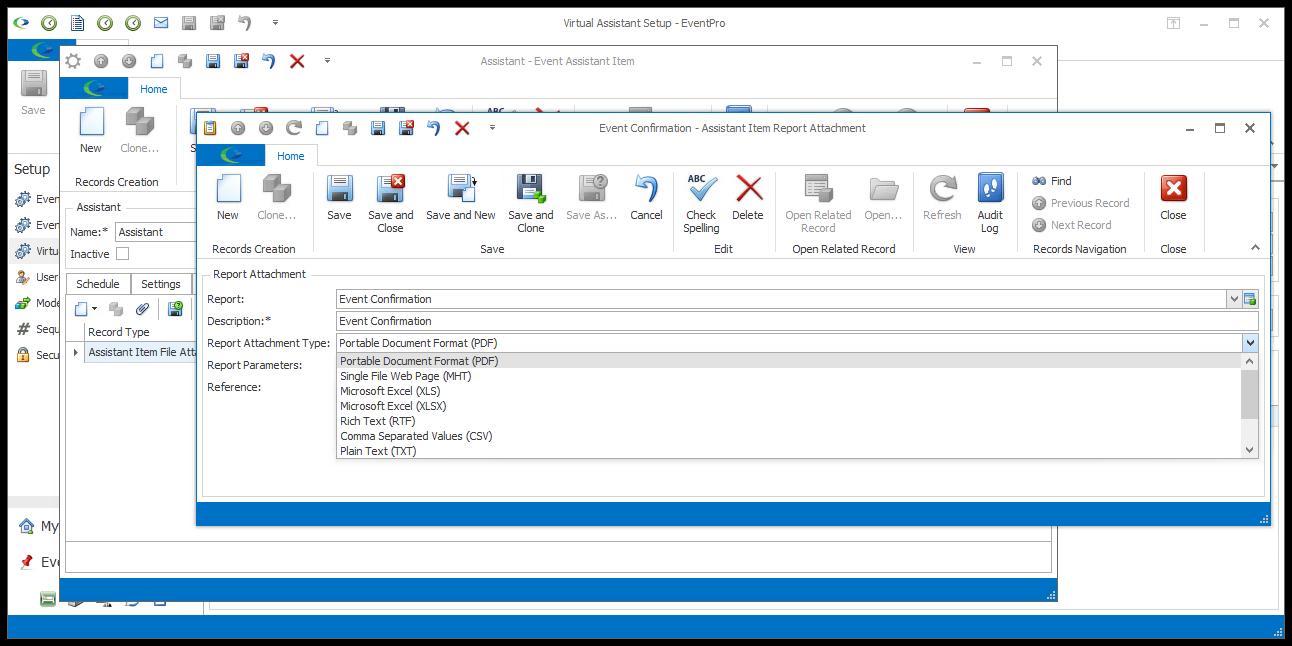1292x646 pixels.
Task: Click the Description input field
Action: pos(797,321)
